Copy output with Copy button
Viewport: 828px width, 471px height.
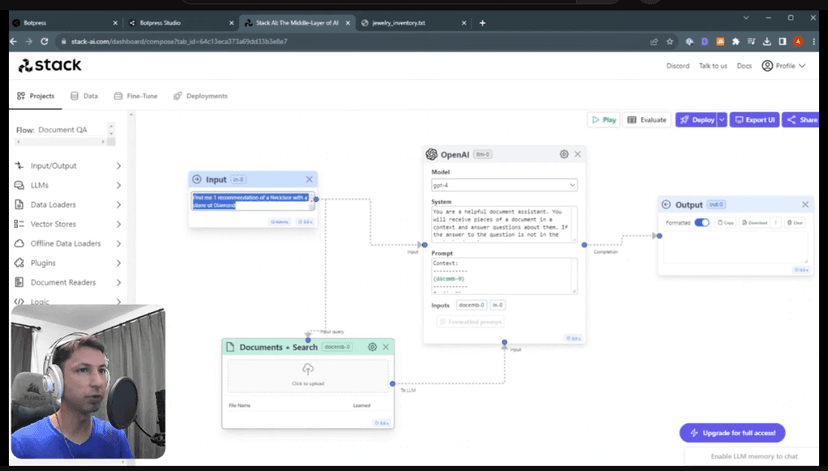point(726,223)
